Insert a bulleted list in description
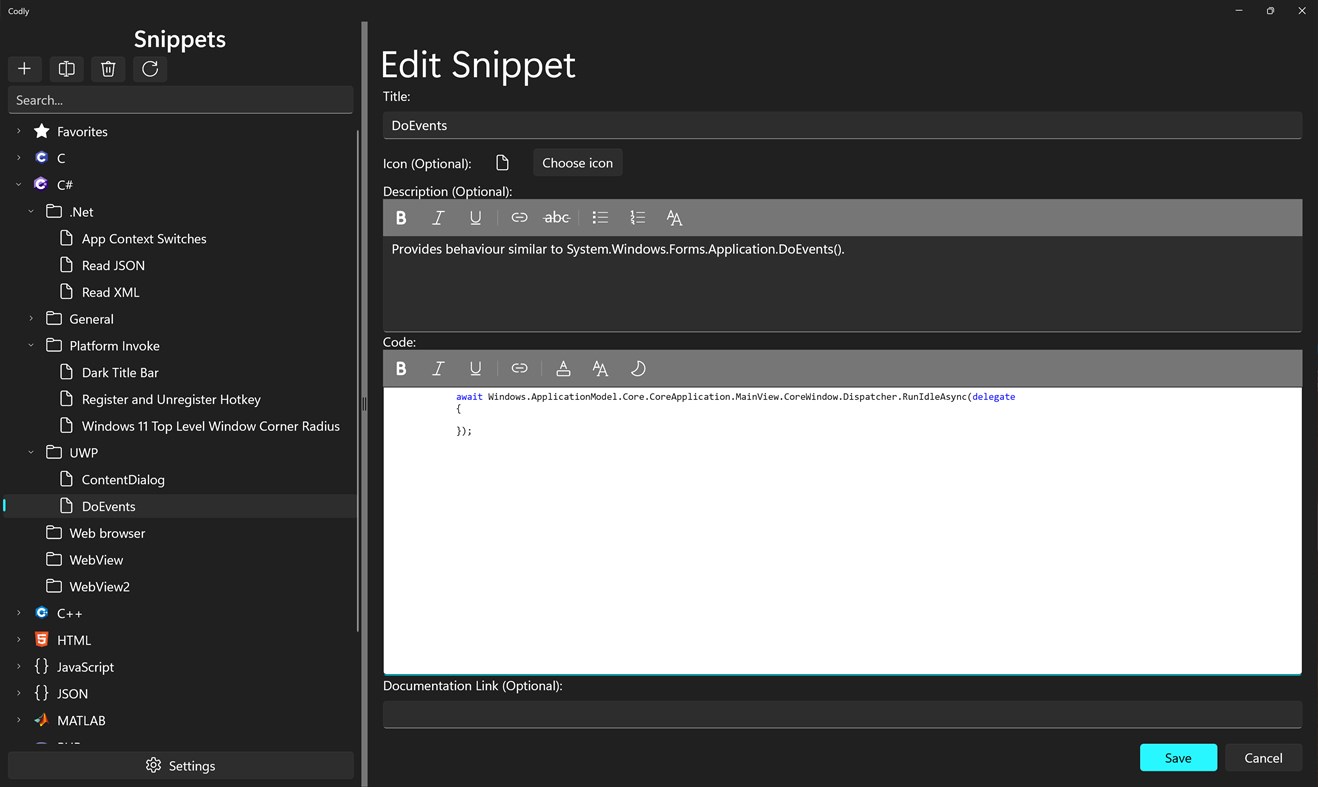Viewport: 1318px width, 787px height. point(600,217)
